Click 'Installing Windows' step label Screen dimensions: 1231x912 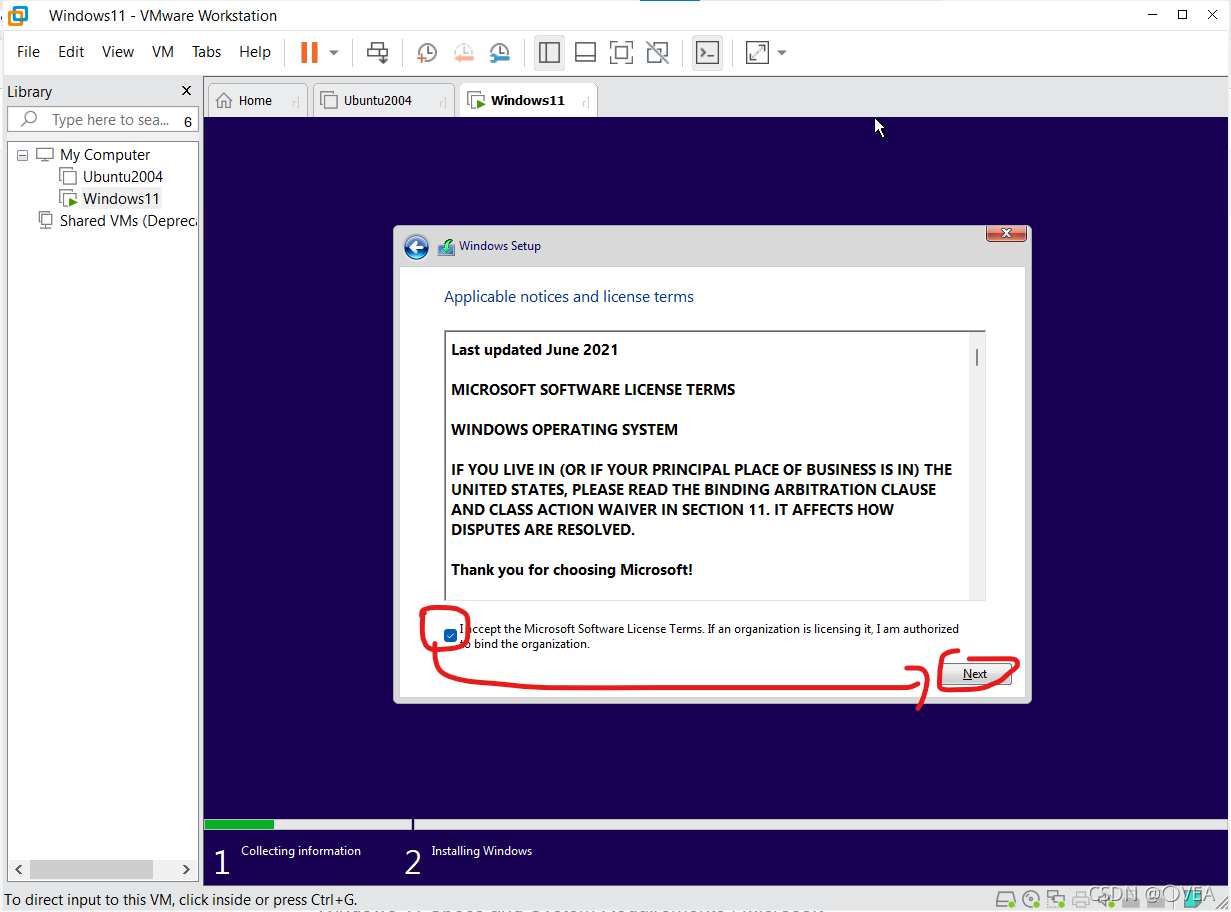481,851
